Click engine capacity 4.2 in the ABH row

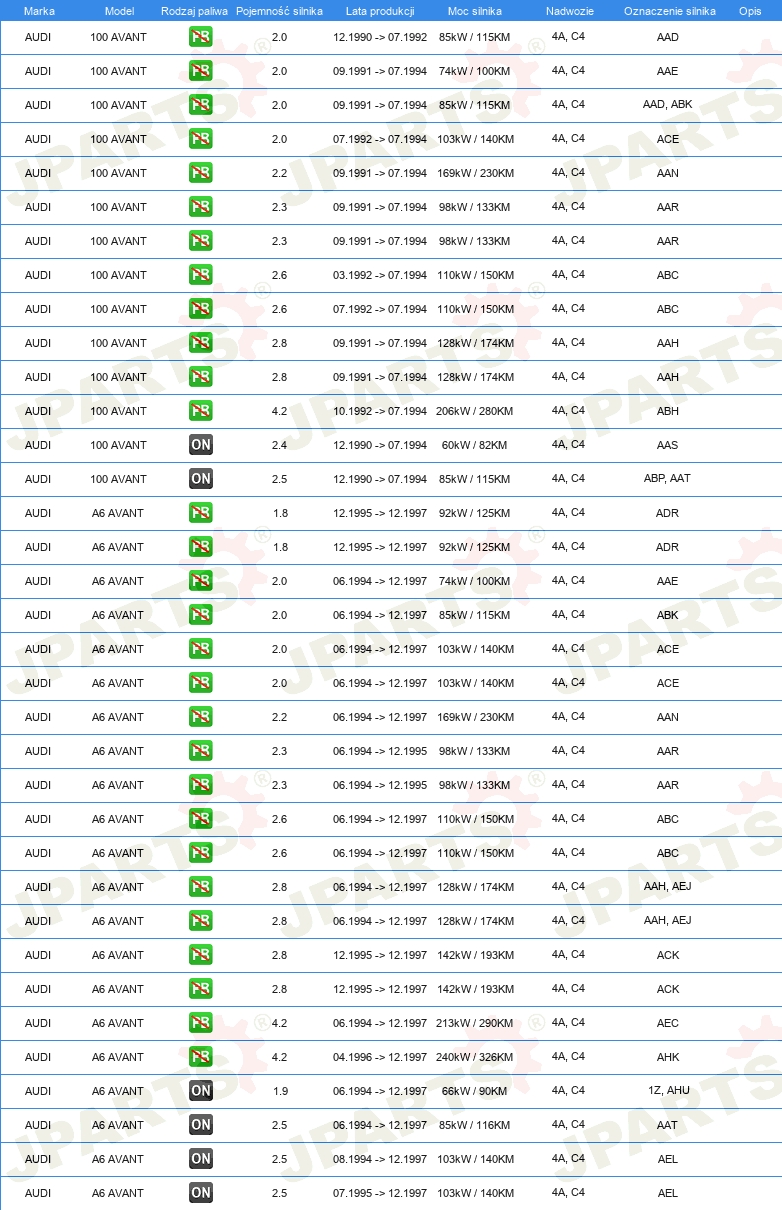[x=279, y=411]
